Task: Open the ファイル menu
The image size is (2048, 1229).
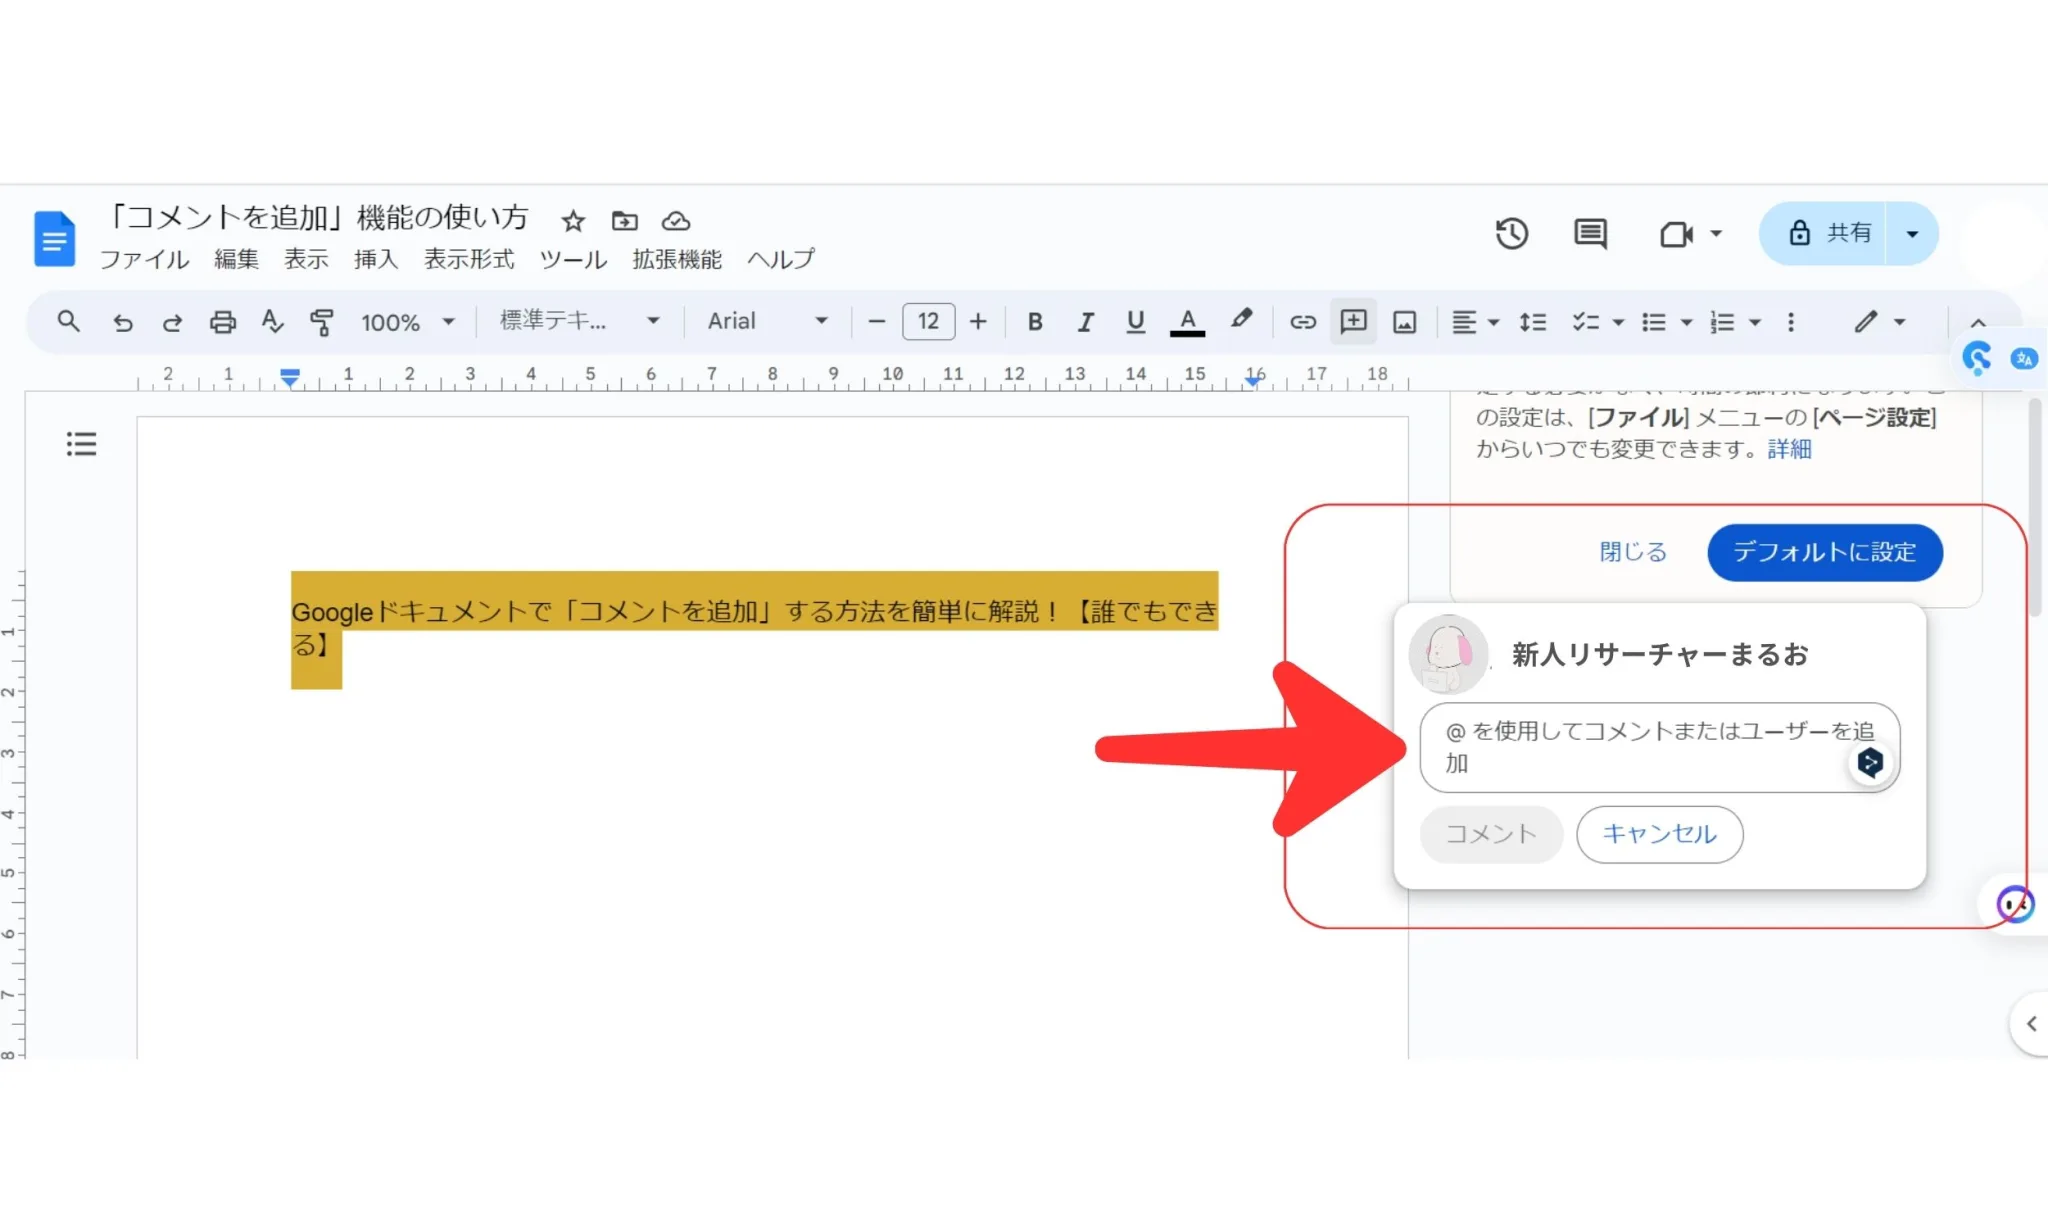Action: [144, 260]
